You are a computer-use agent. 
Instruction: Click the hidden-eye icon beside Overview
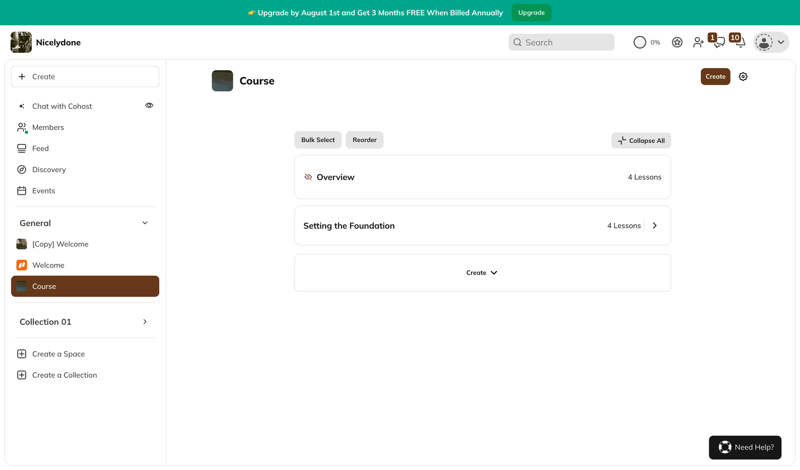tap(308, 177)
